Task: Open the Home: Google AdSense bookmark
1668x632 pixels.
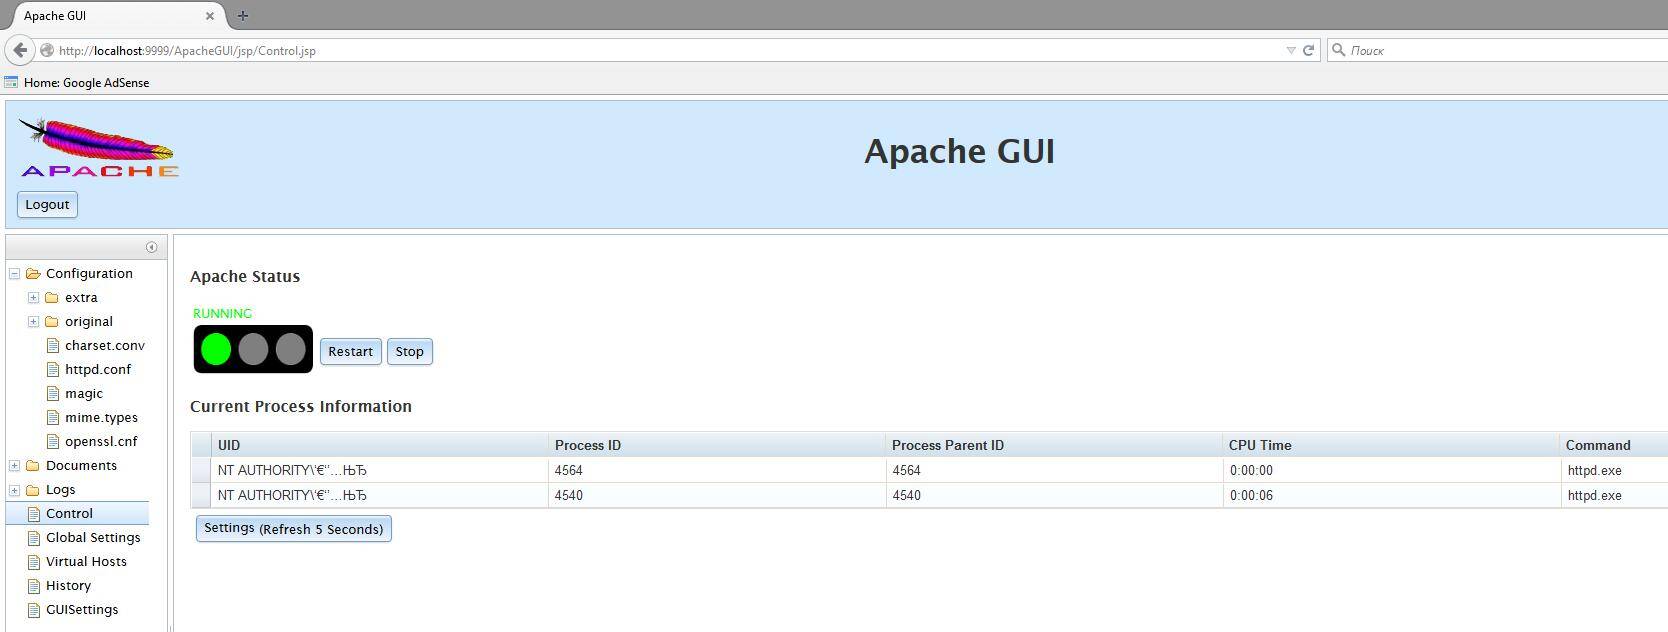Action: click(x=77, y=82)
